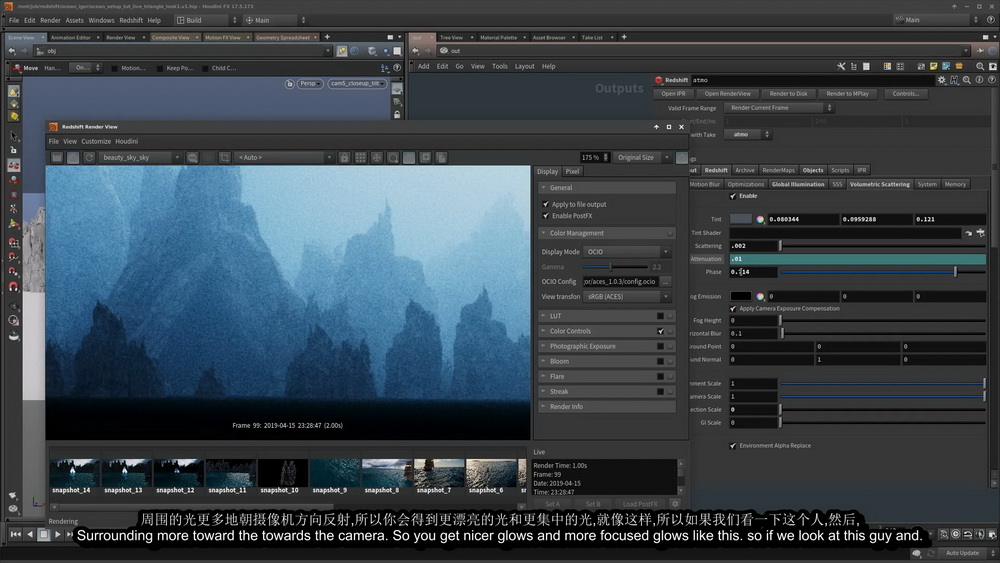This screenshot has height=563, width=1000.
Task: Click the Render to Disk button
Action: tap(788, 94)
